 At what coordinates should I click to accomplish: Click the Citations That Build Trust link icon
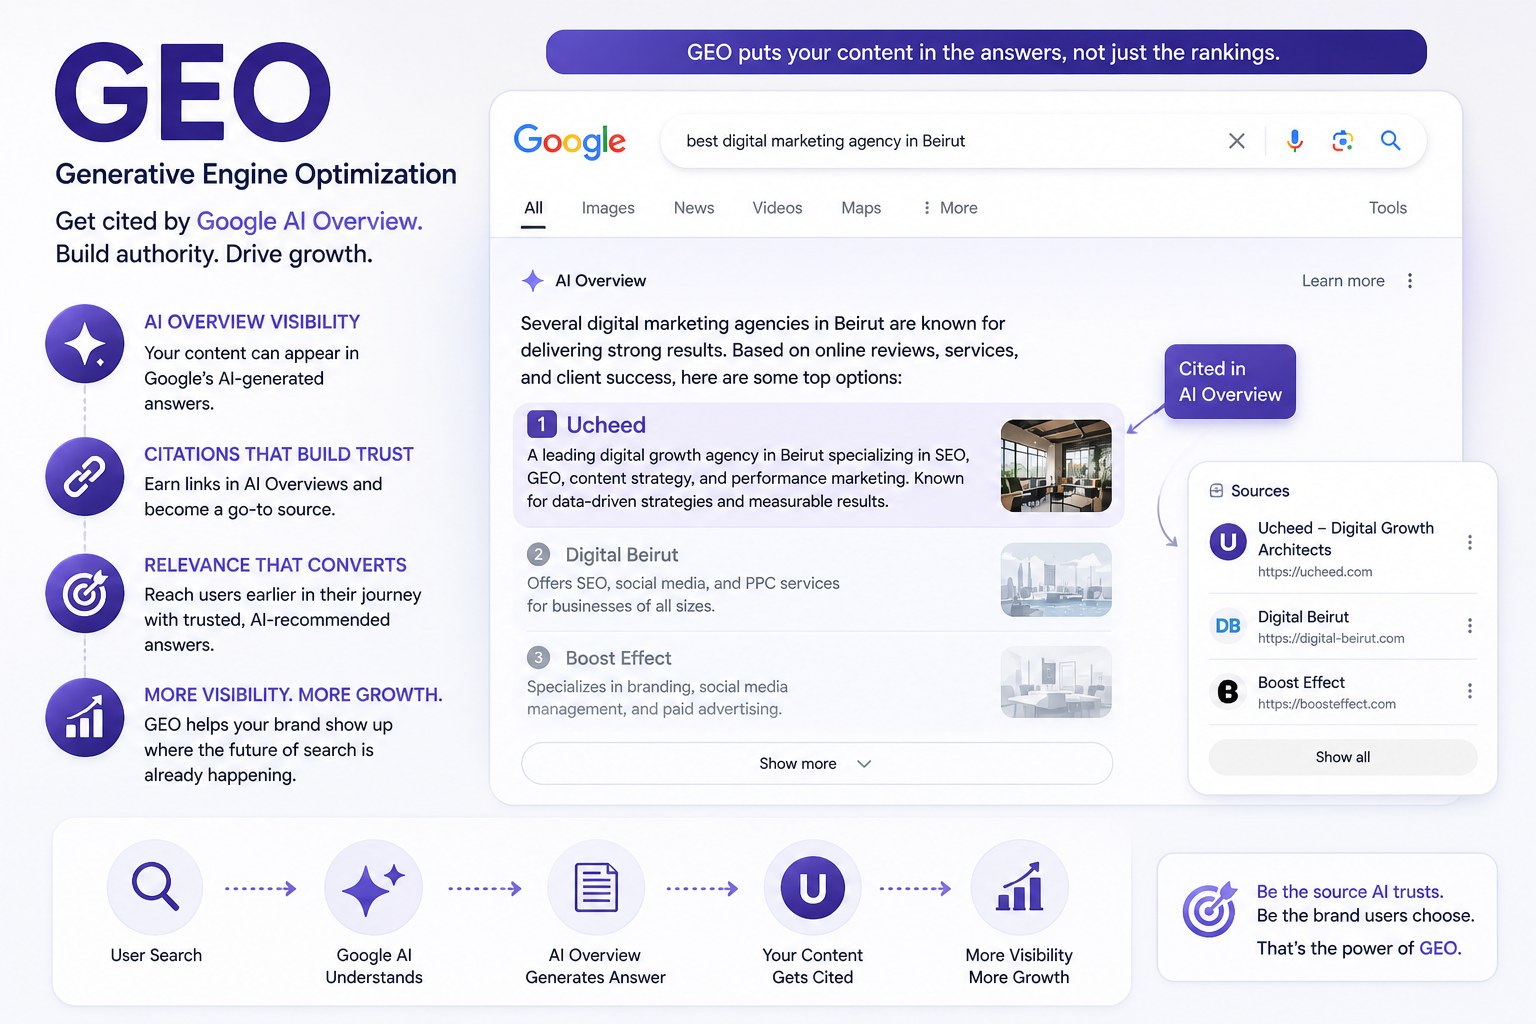point(85,477)
